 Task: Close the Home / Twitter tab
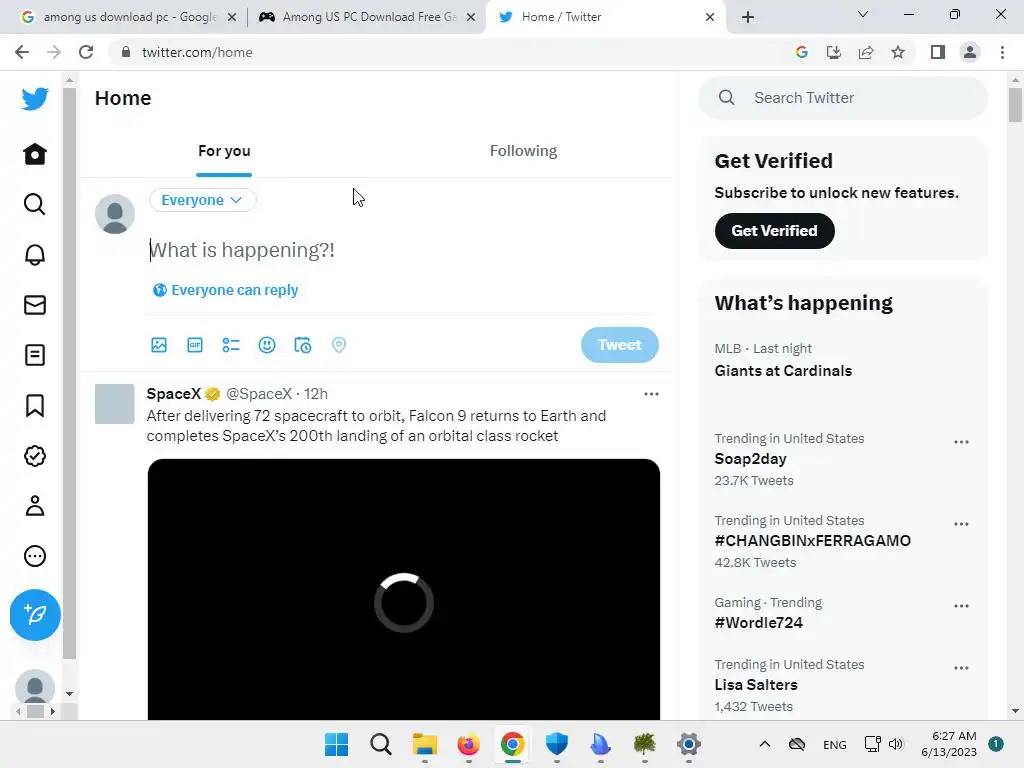pos(710,17)
